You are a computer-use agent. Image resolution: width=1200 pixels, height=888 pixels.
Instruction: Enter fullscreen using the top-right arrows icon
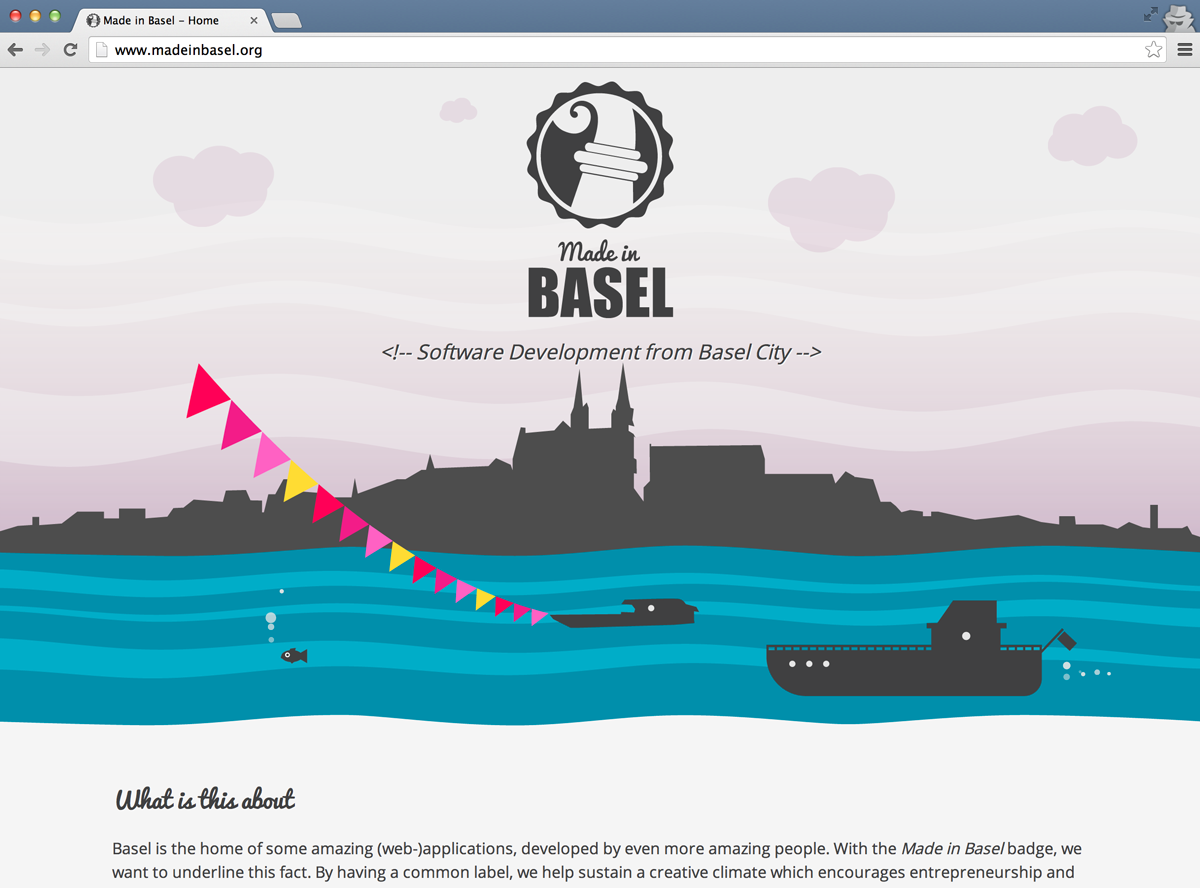(x=1150, y=14)
